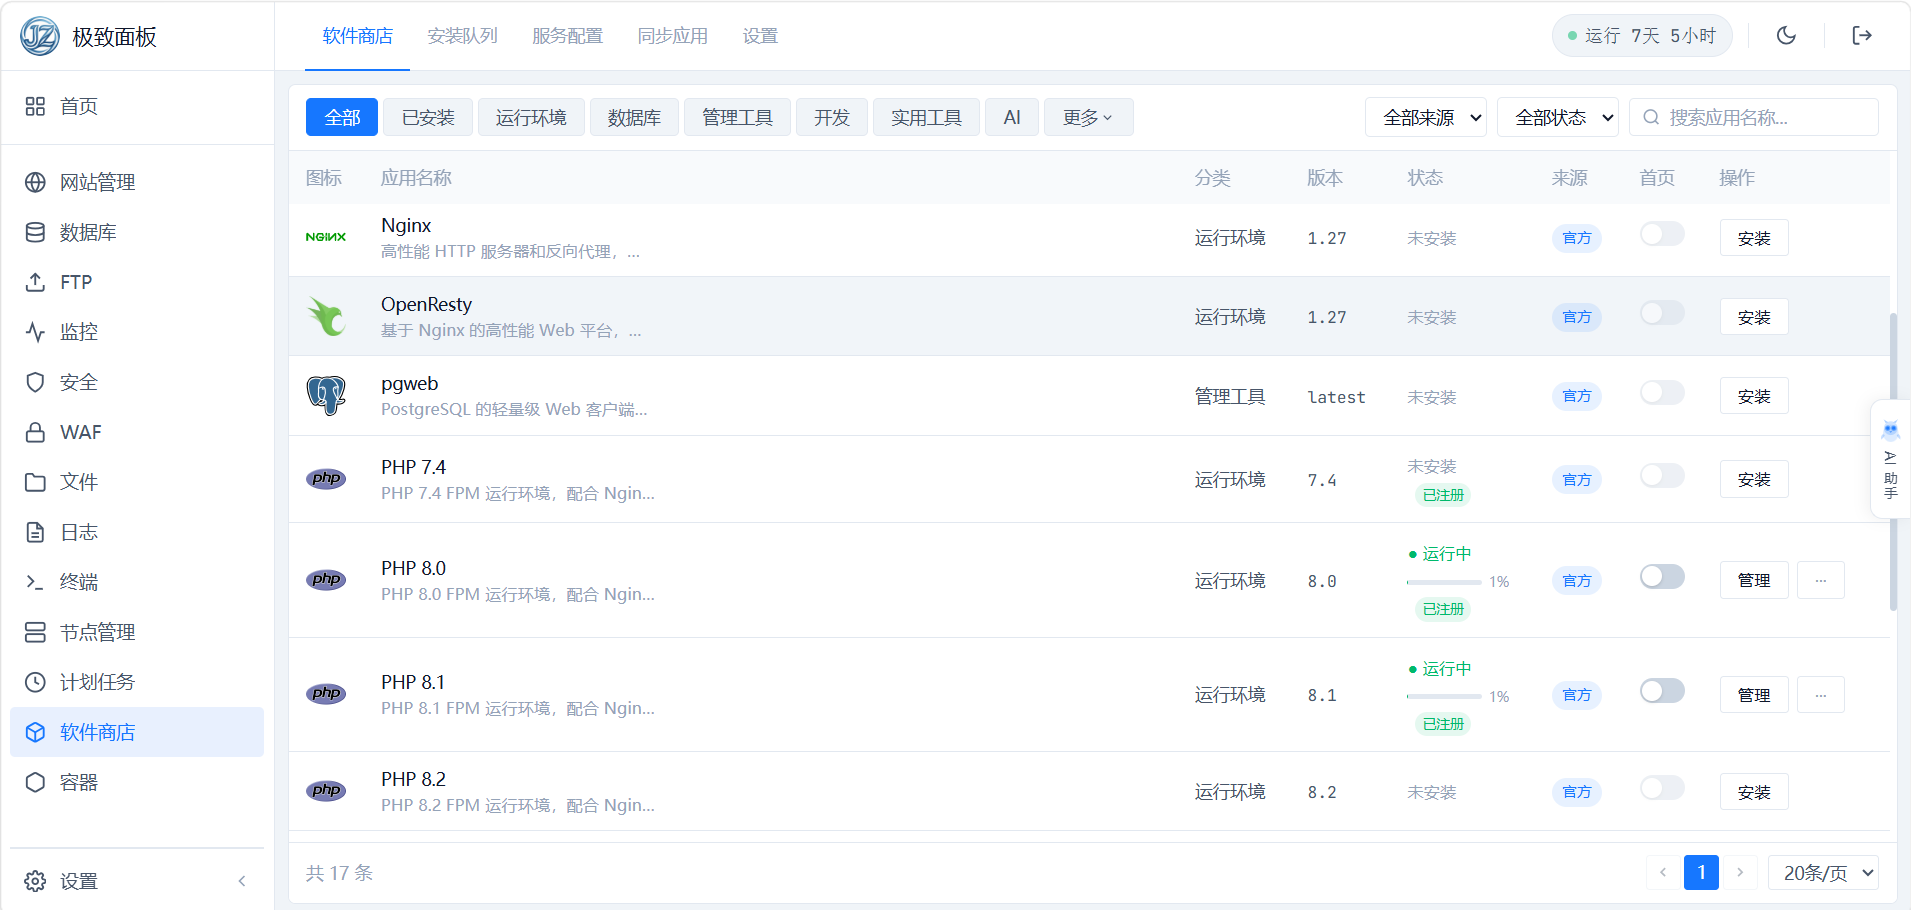Filter by 已安装 category
1914x910 pixels.
pyautogui.click(x=428, y=118)
